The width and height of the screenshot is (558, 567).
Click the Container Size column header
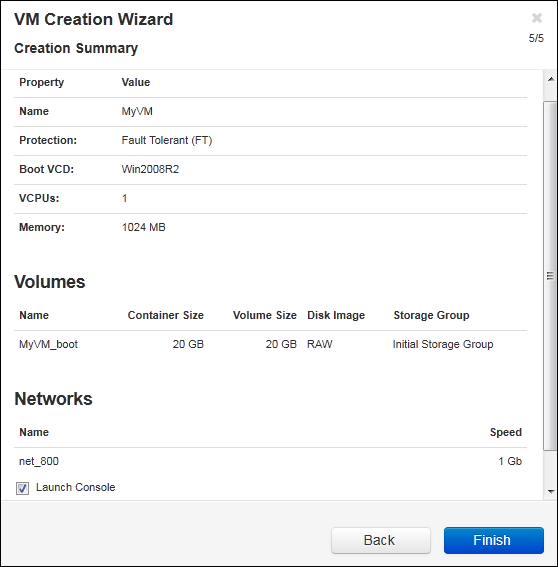[x=166, y=315]
